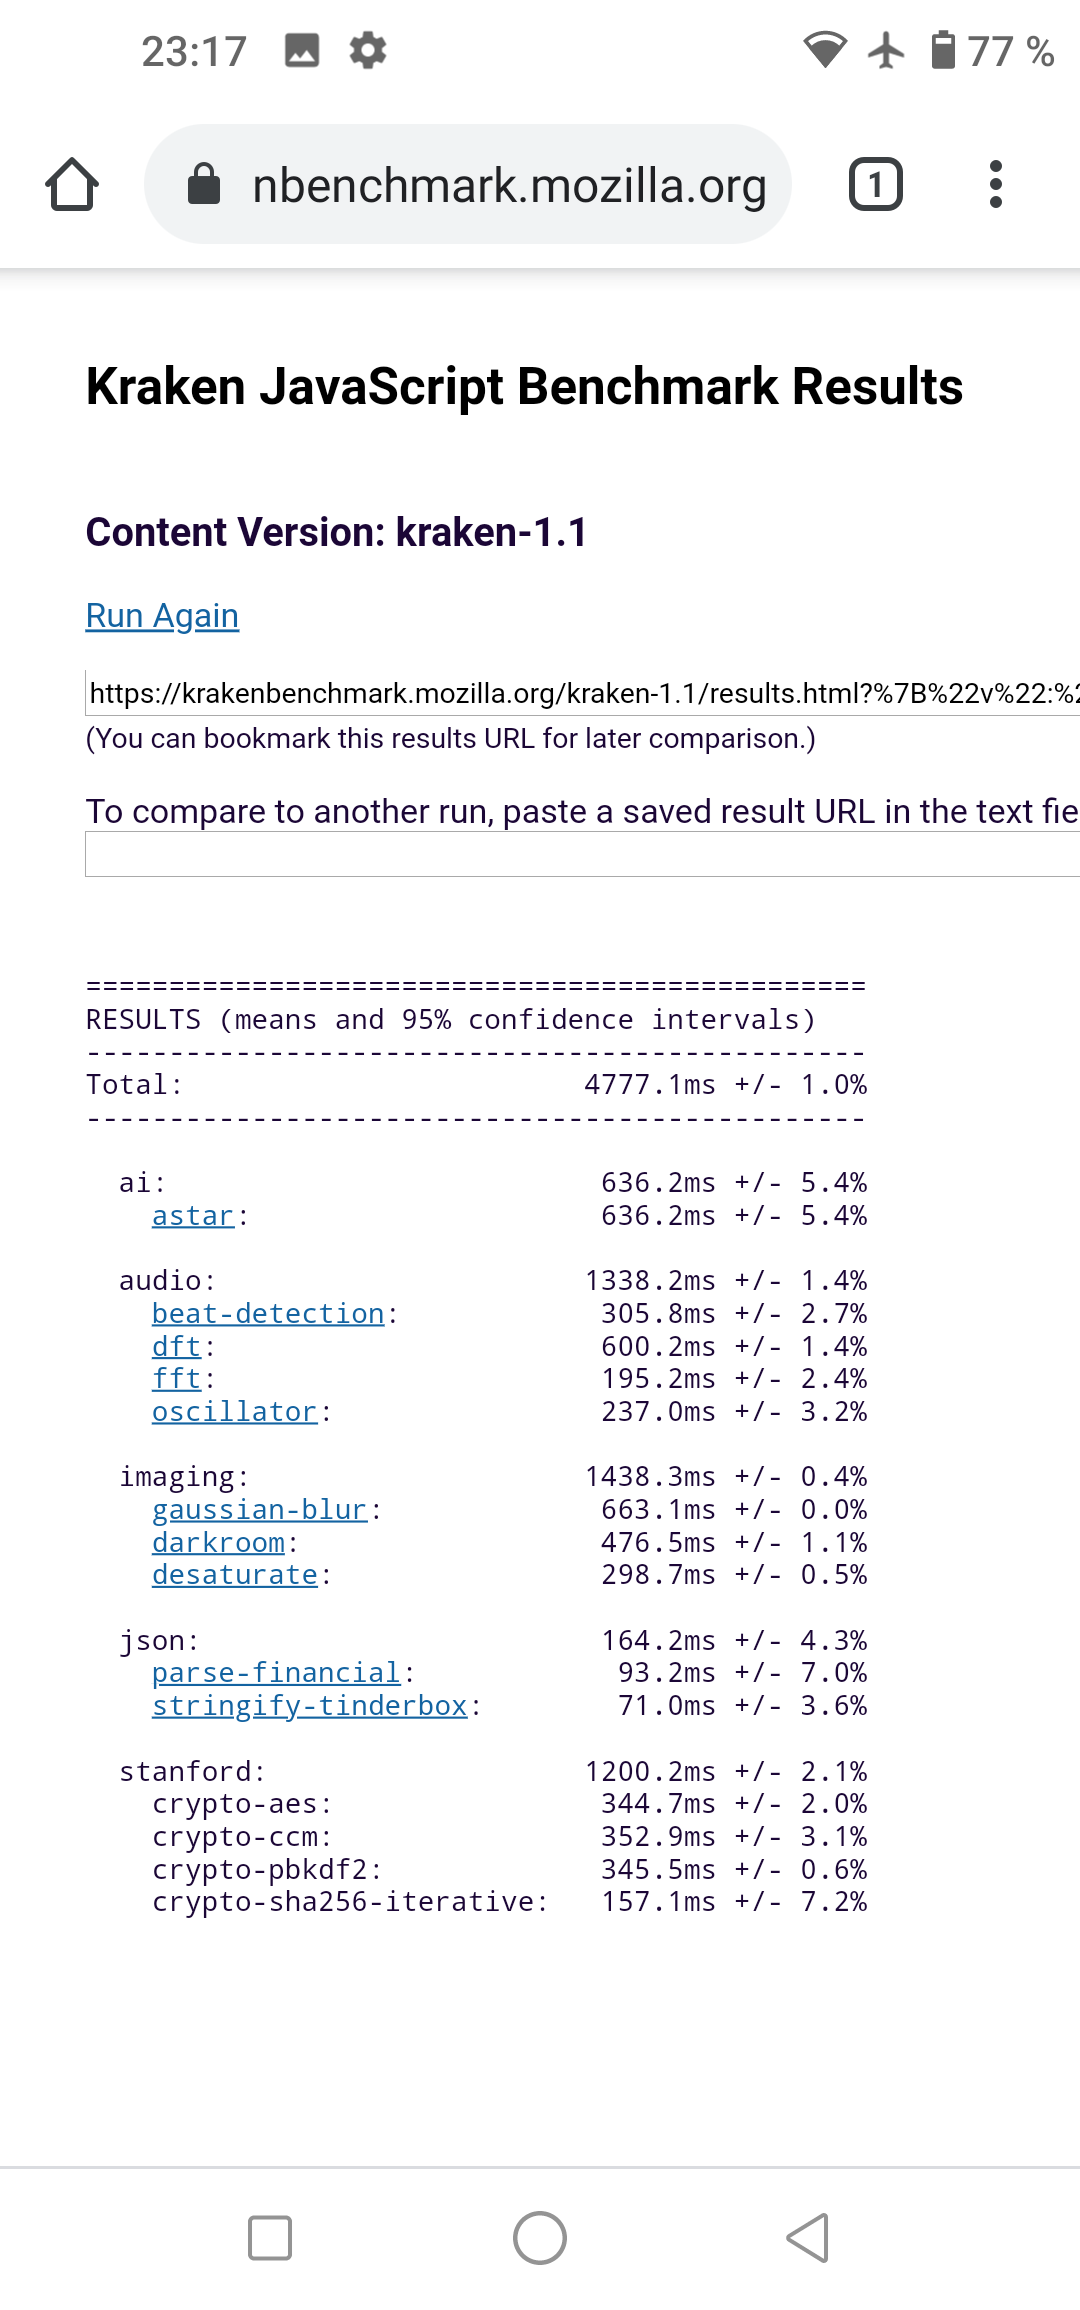Tap the lock icon in address bar

pyautogui.click(x=204, y=185)
